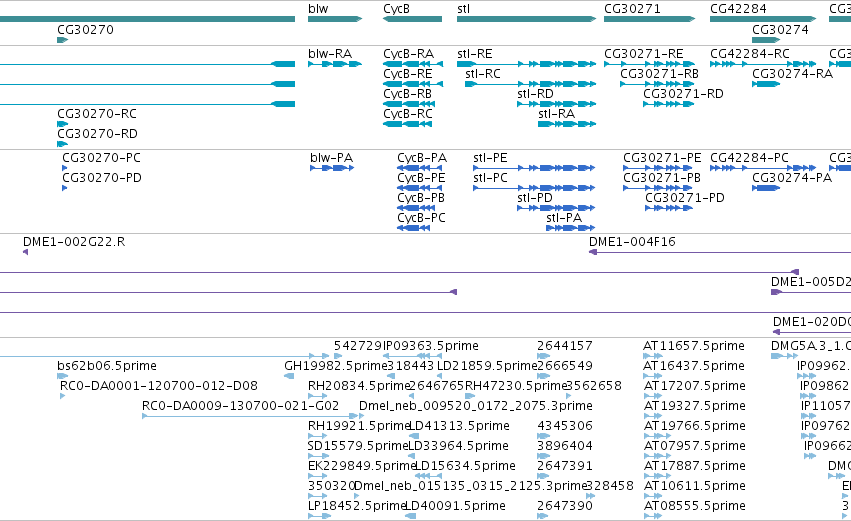Open the CG30274 gene label
Screen dimensions: 851x521
780,29
